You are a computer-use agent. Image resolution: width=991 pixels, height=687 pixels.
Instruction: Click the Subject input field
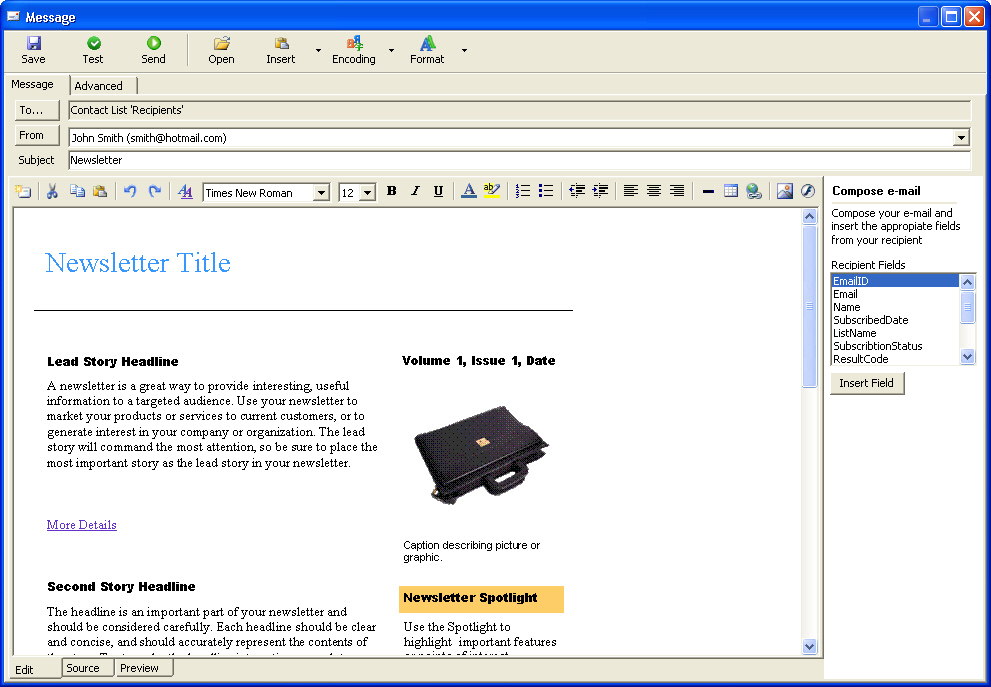tap(519, 160)
